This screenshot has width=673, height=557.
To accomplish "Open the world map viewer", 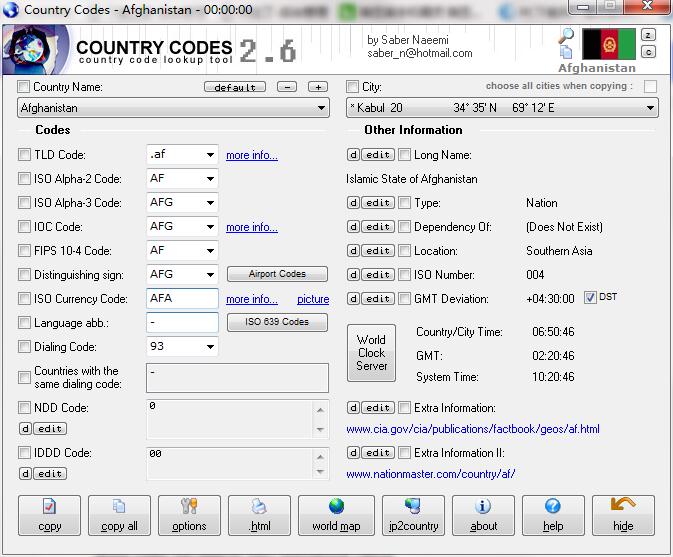I will point(336,515).
